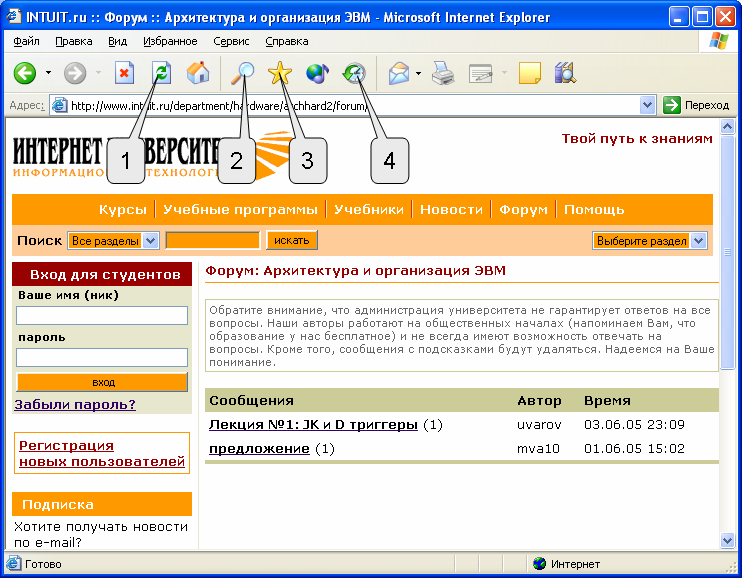Screen dimensions: 742x578
Task: Open the Учебные программы section
Action: coord(240,209)
